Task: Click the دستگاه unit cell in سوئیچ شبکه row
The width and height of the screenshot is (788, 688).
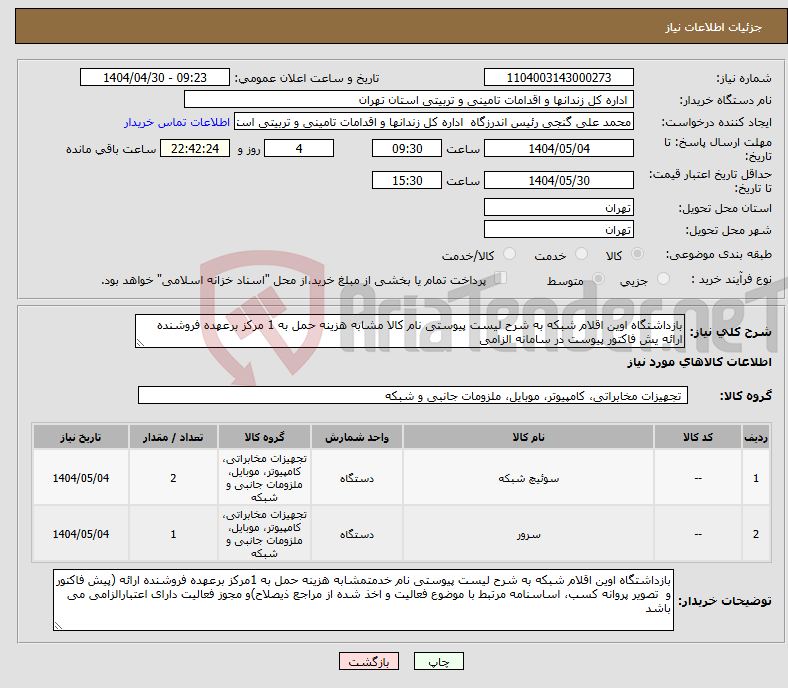Action: (357, 478)
